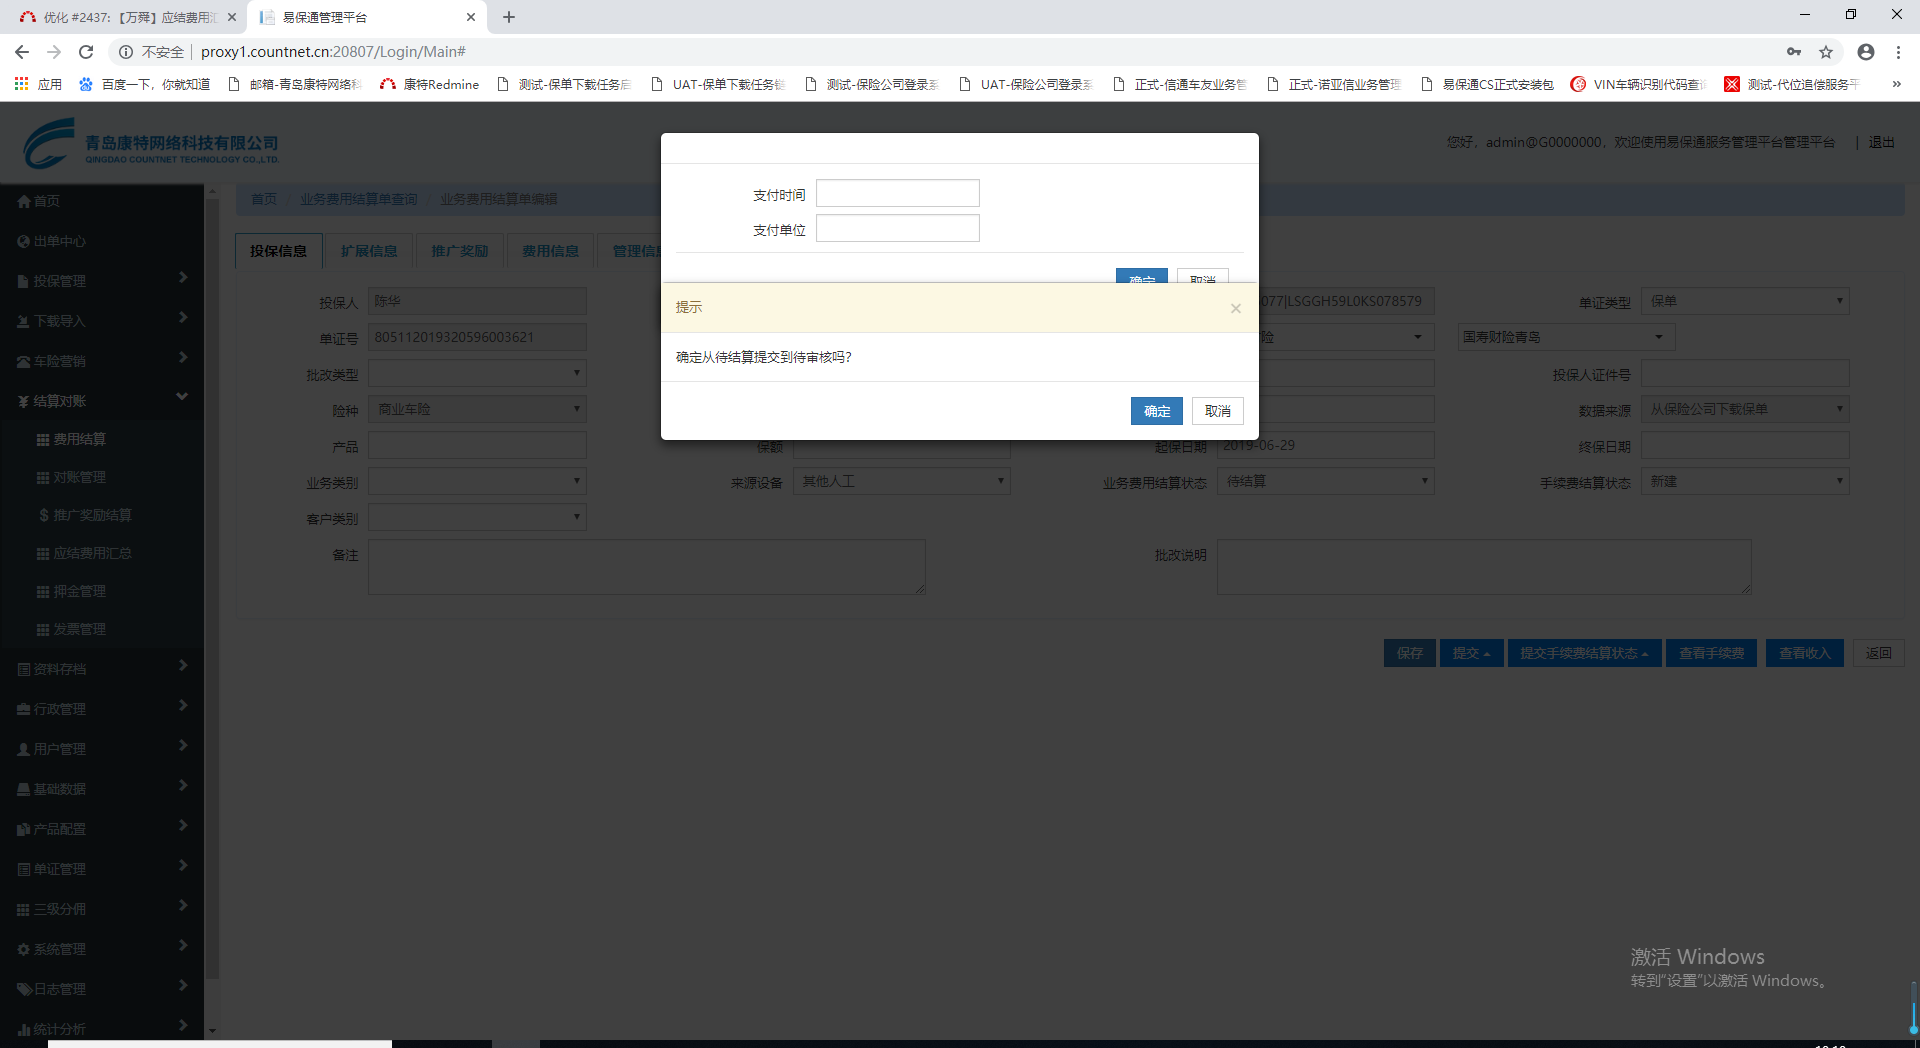Image resolution: width=1920 pixels, height=1048 pixels.
Task: Open the VIN车辆识别代码查询 bookmark
Action: pyautogui.click(x=1638, y=84)
